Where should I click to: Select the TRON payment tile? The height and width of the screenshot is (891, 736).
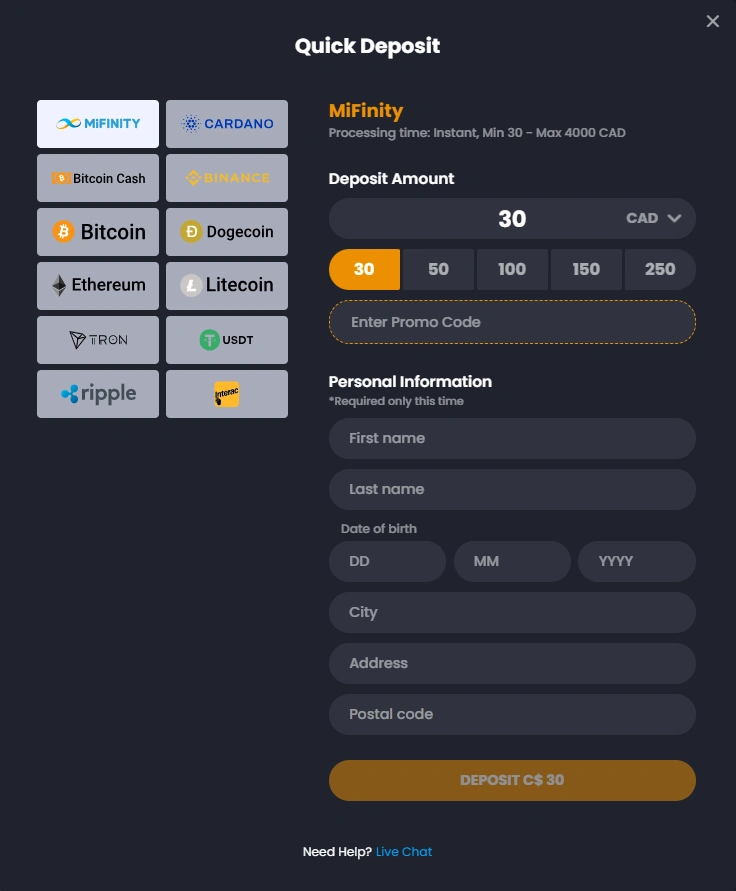(98, 340)
